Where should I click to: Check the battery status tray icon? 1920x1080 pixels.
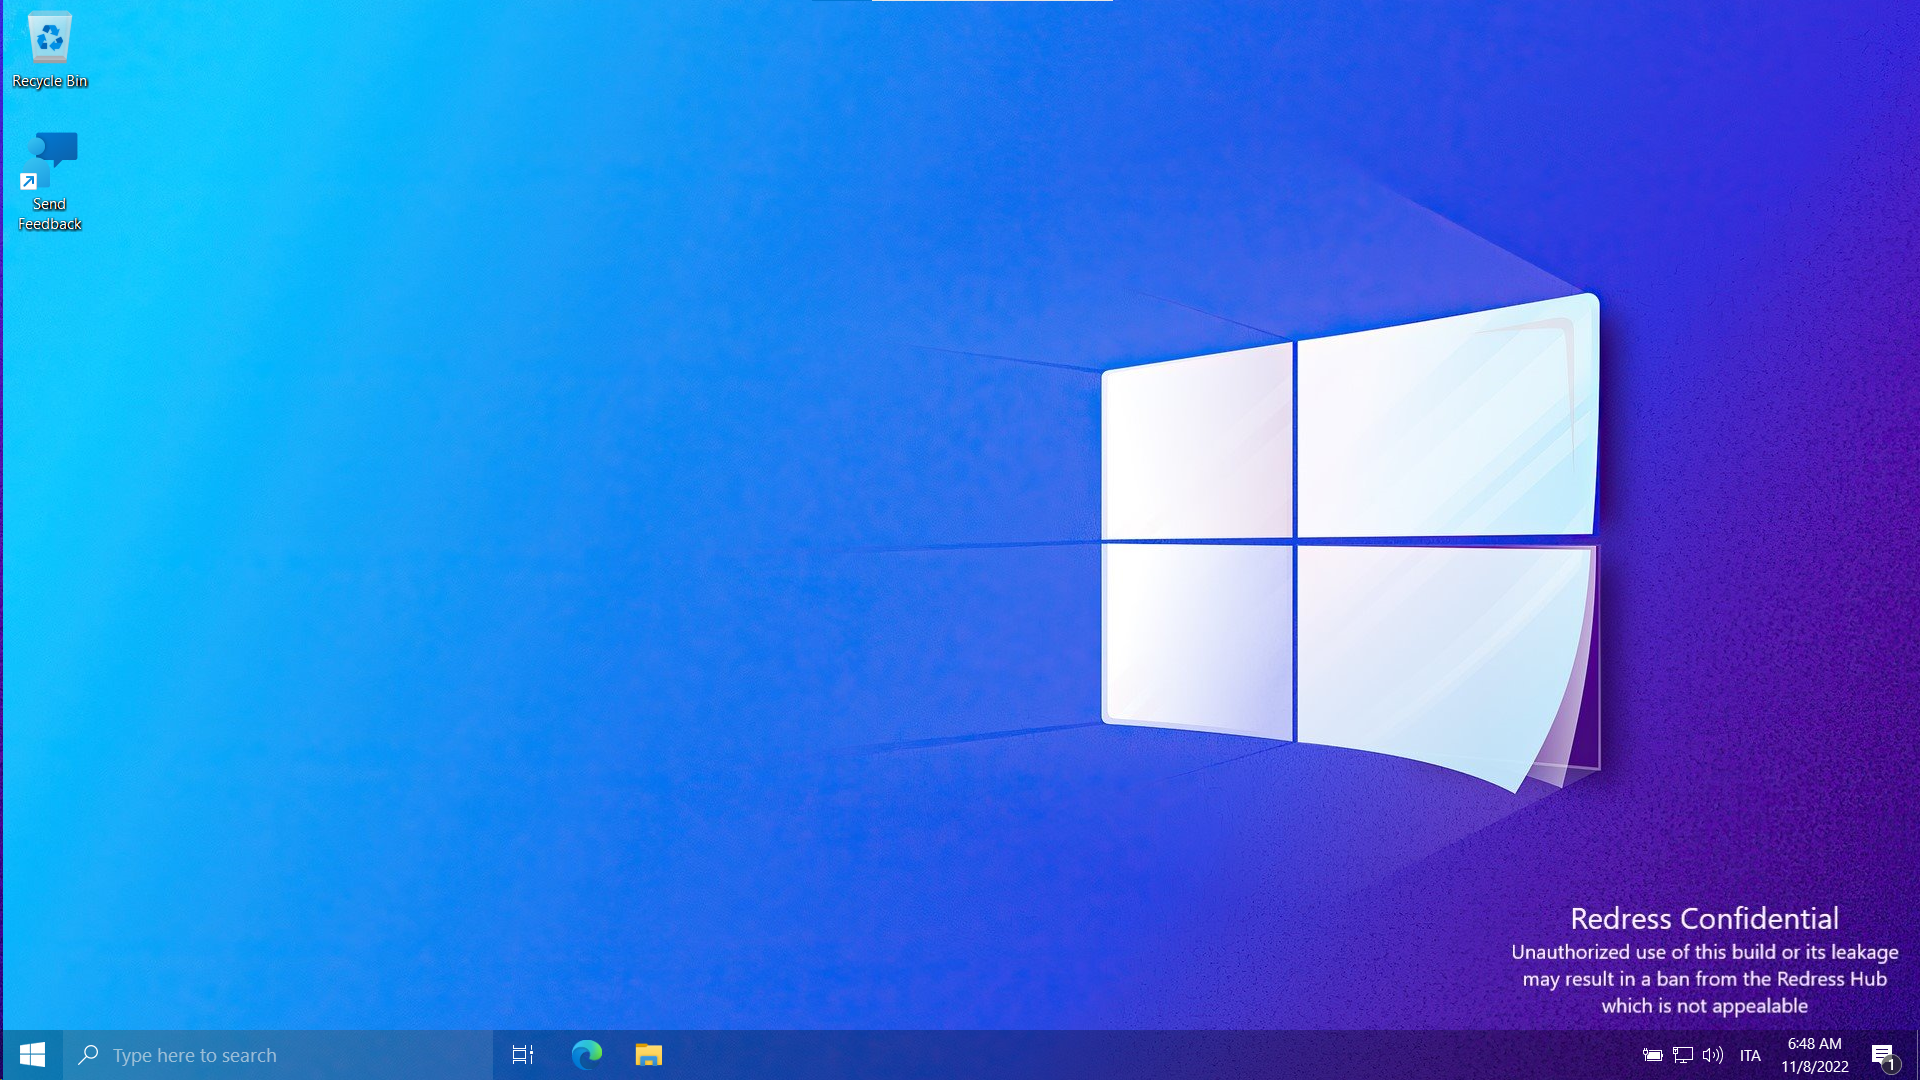click(x=1653, y=1055)
